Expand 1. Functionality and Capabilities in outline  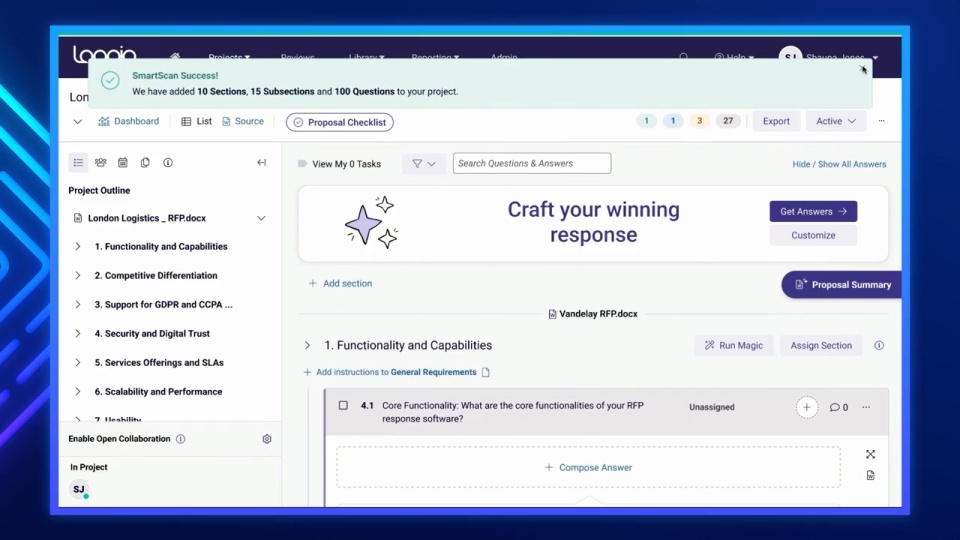(x=78, y=246)
